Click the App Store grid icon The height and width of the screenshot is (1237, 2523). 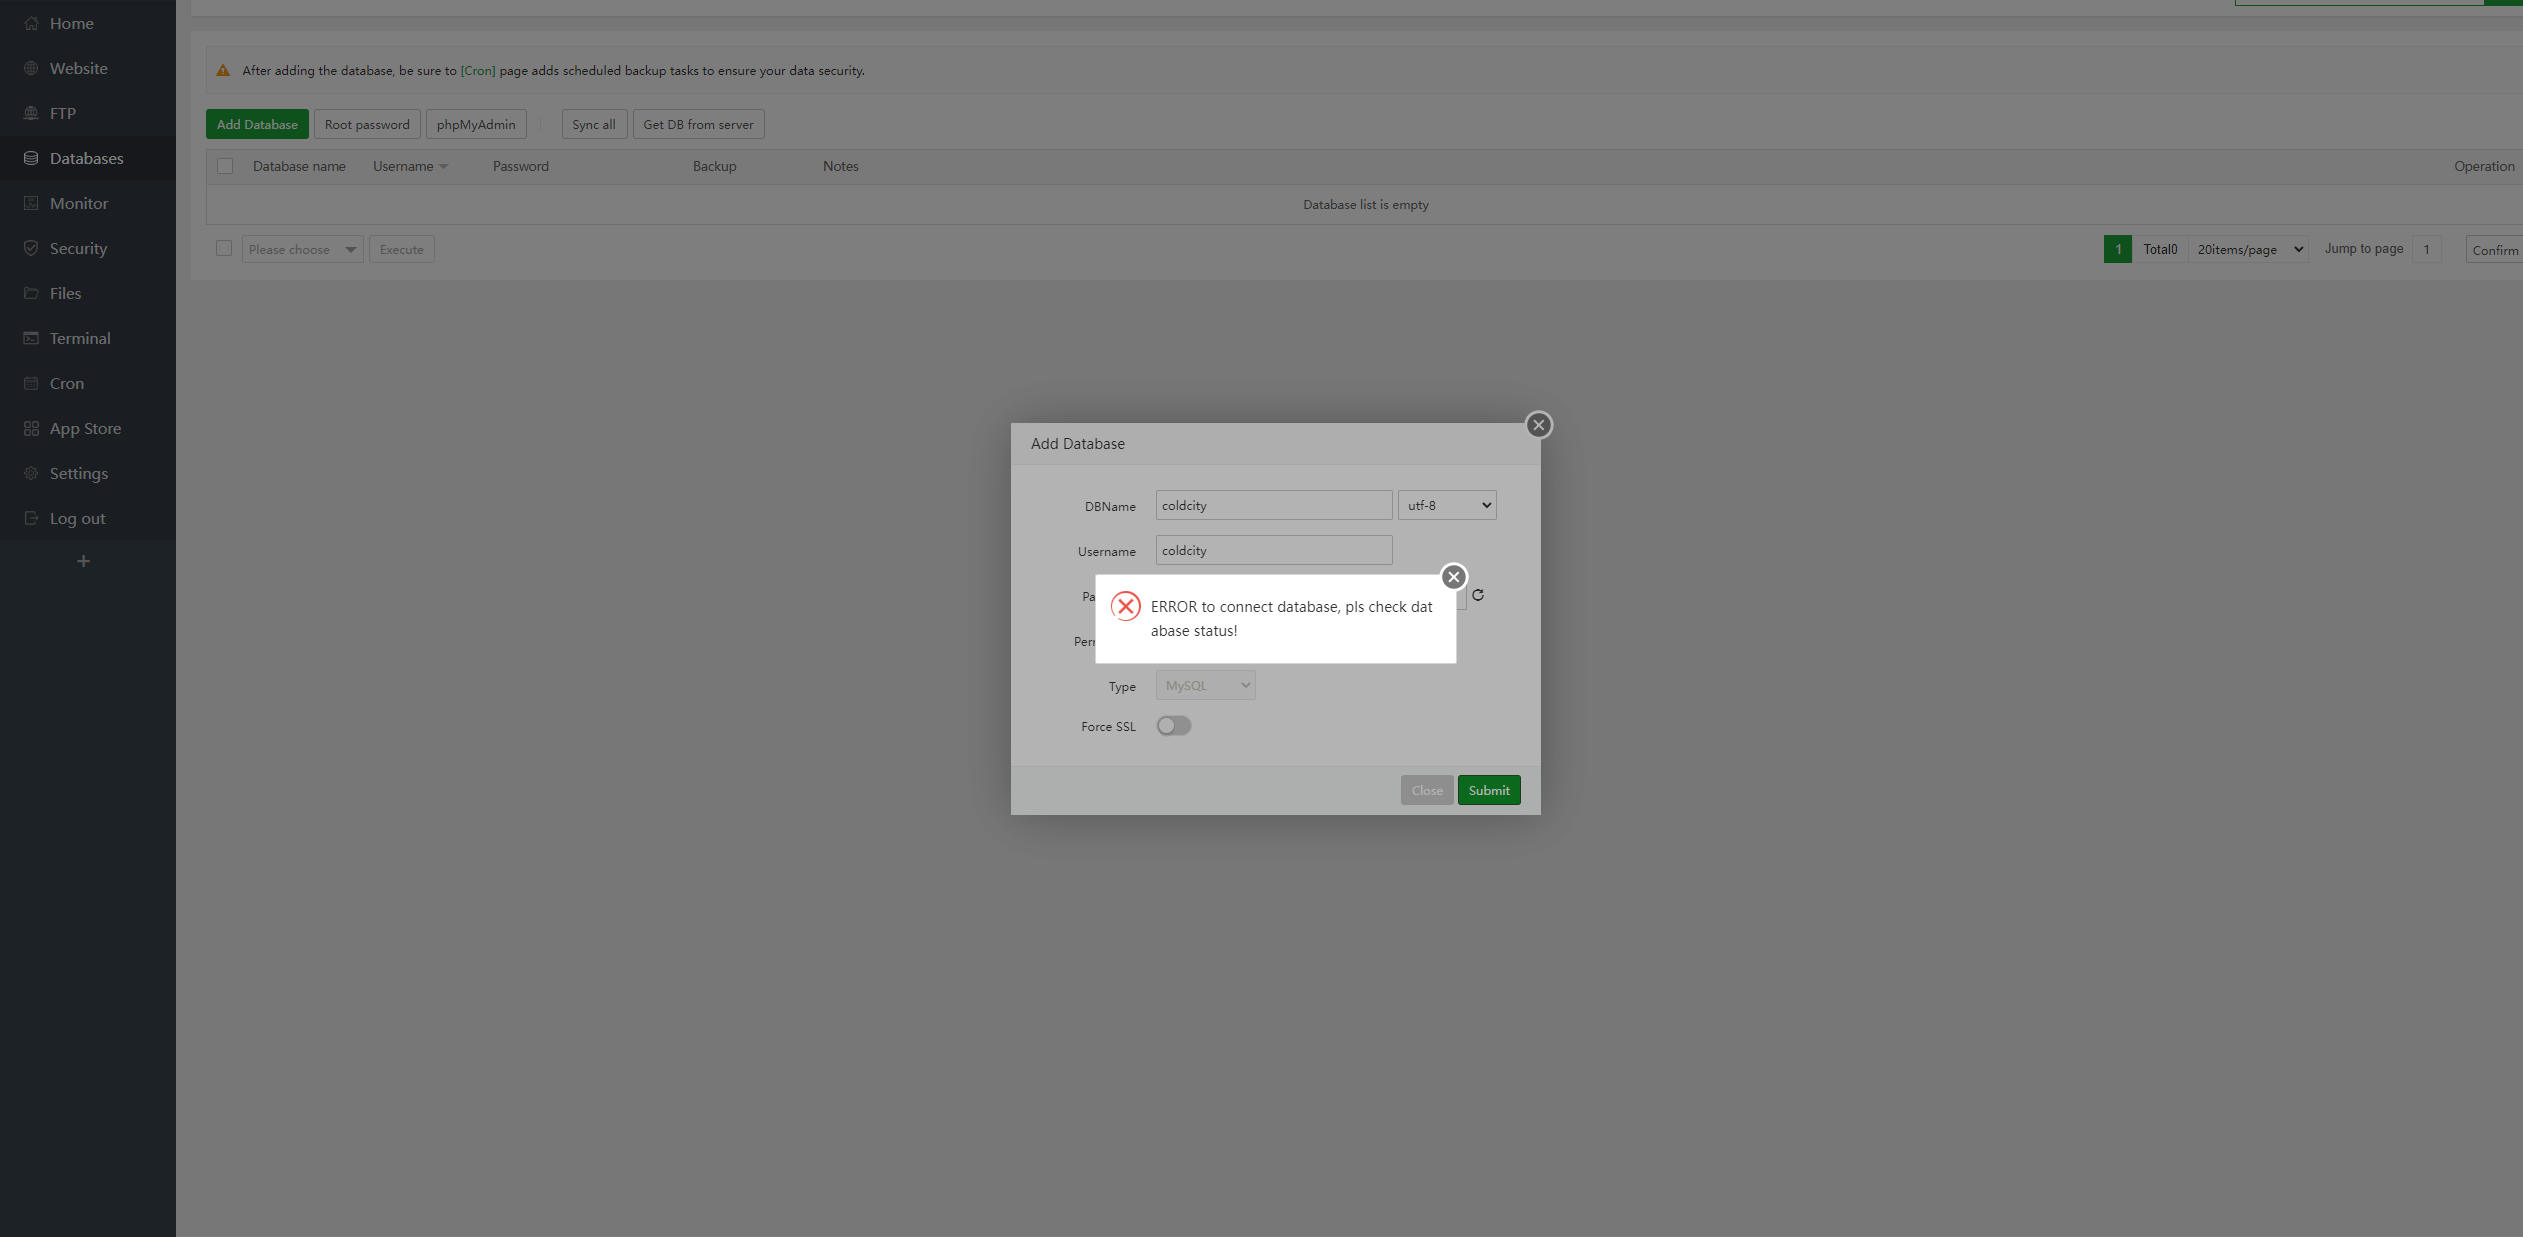[31, 428]
